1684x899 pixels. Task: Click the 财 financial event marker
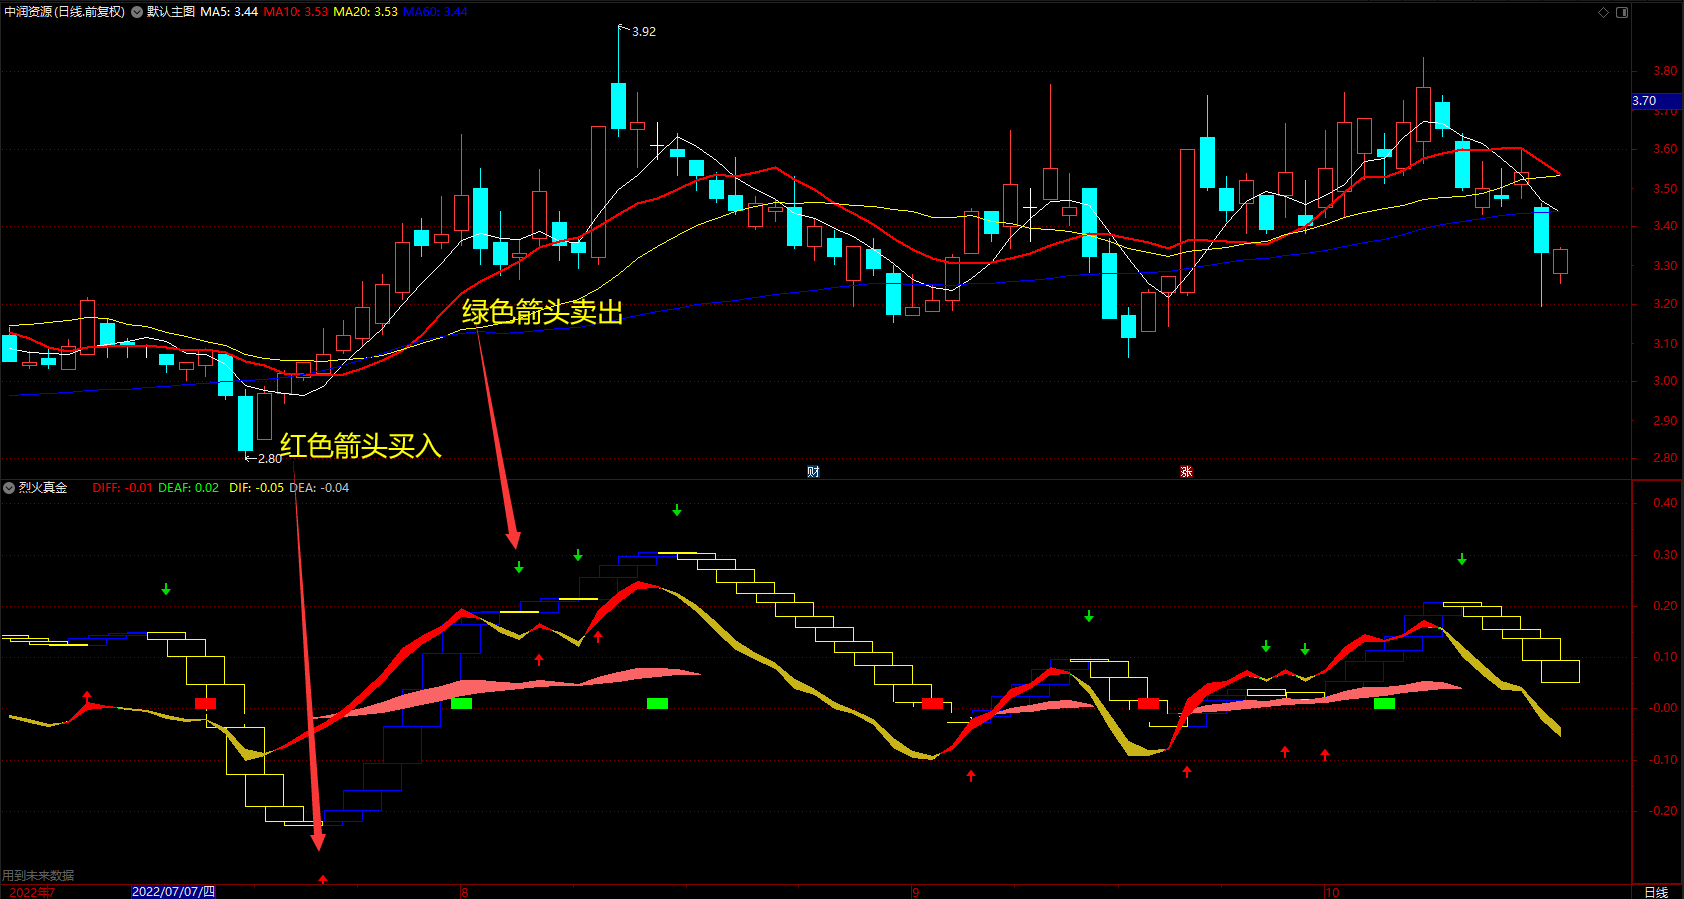(x=813, y=472)
